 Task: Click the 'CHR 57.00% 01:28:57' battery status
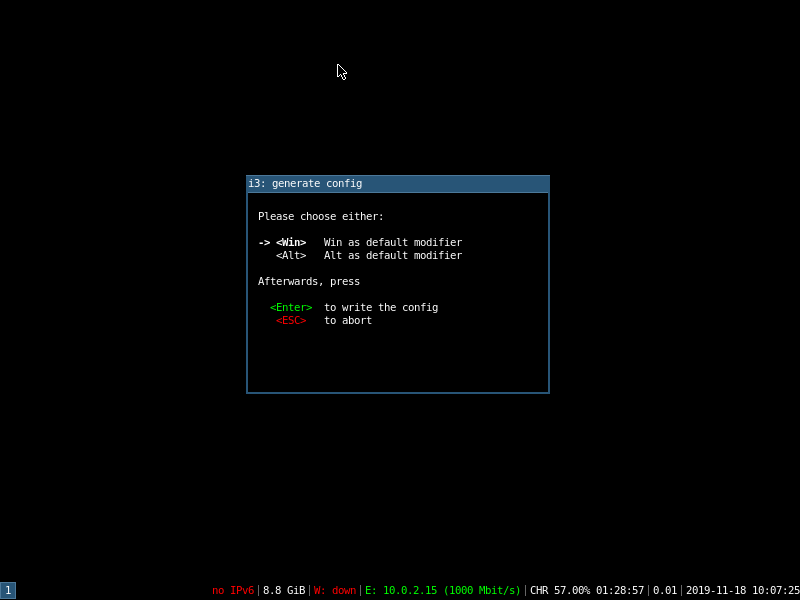pos(587,590)
